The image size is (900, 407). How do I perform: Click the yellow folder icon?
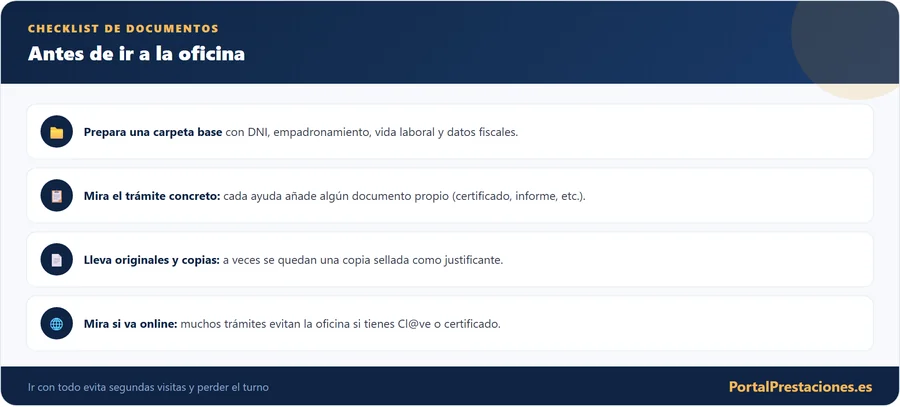[56, 132]
